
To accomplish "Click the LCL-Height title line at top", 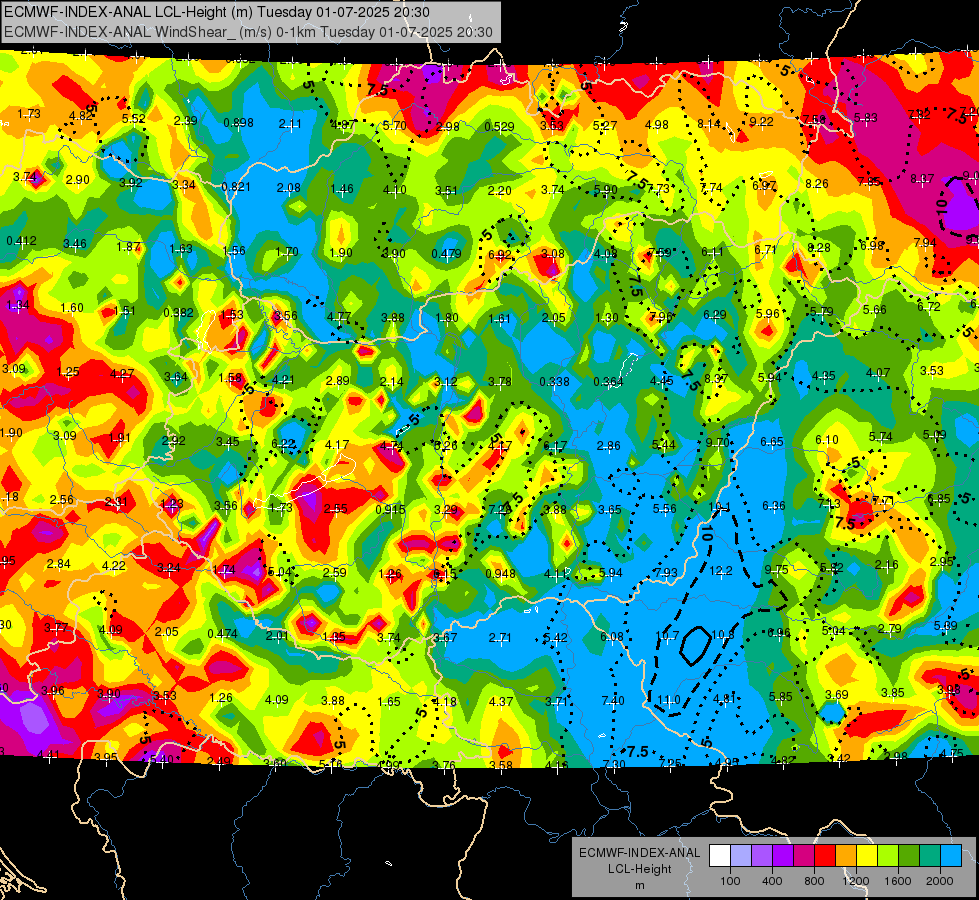I will [x=217, y=12].
